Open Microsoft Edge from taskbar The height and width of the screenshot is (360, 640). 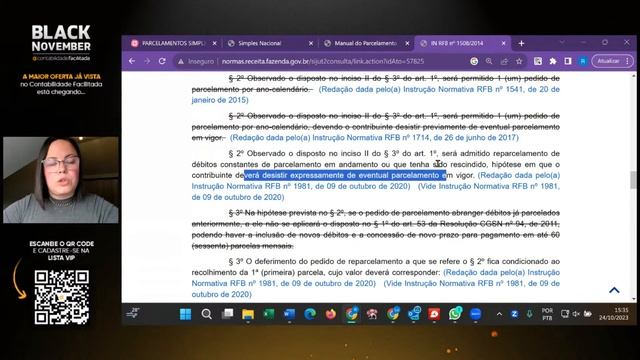[x=310, y=314]
